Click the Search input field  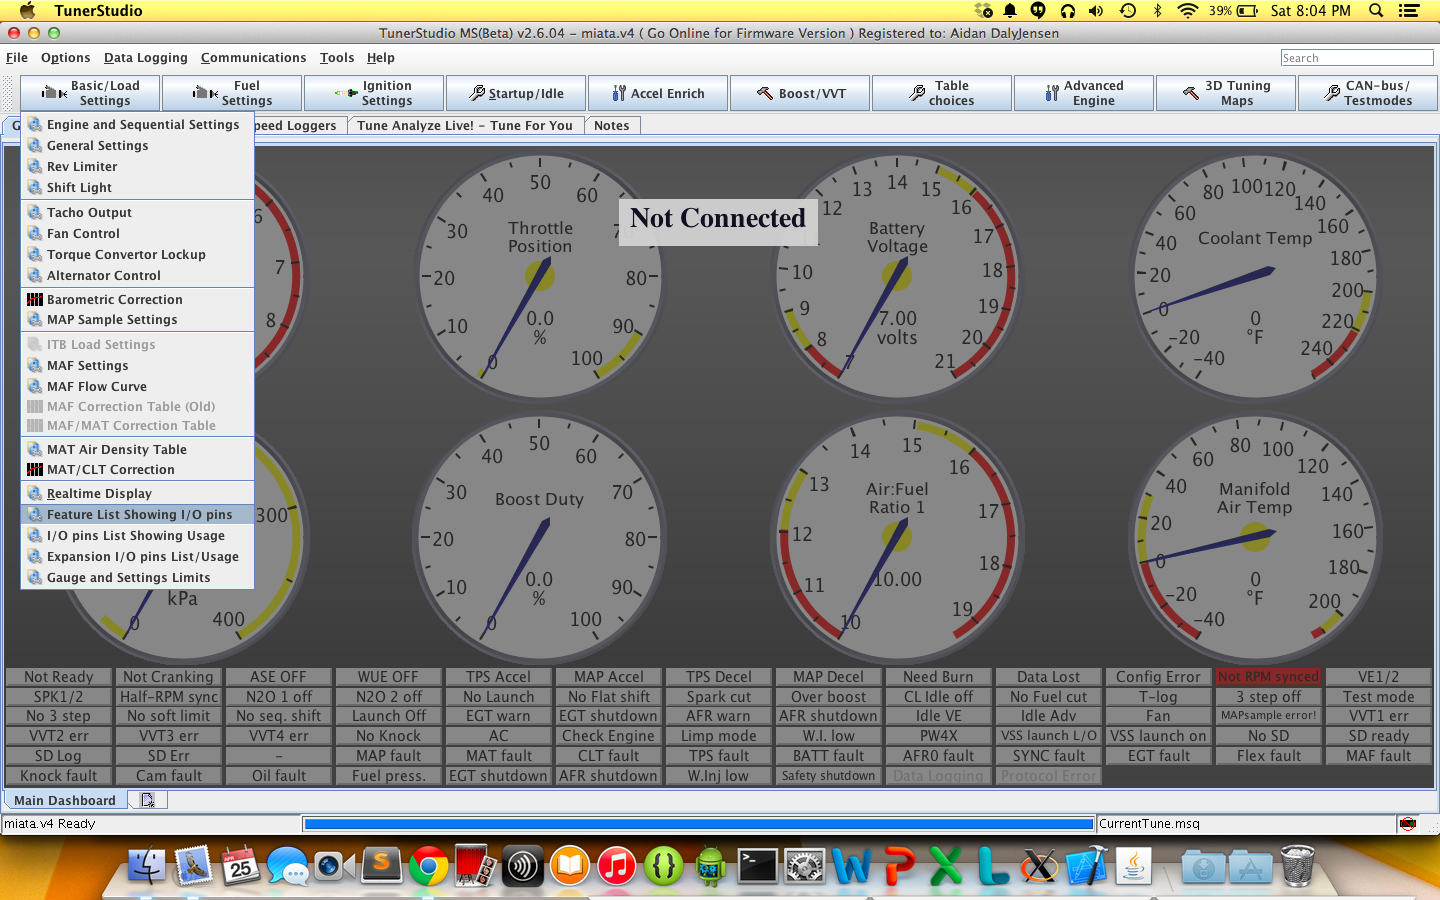point(1356,58)
